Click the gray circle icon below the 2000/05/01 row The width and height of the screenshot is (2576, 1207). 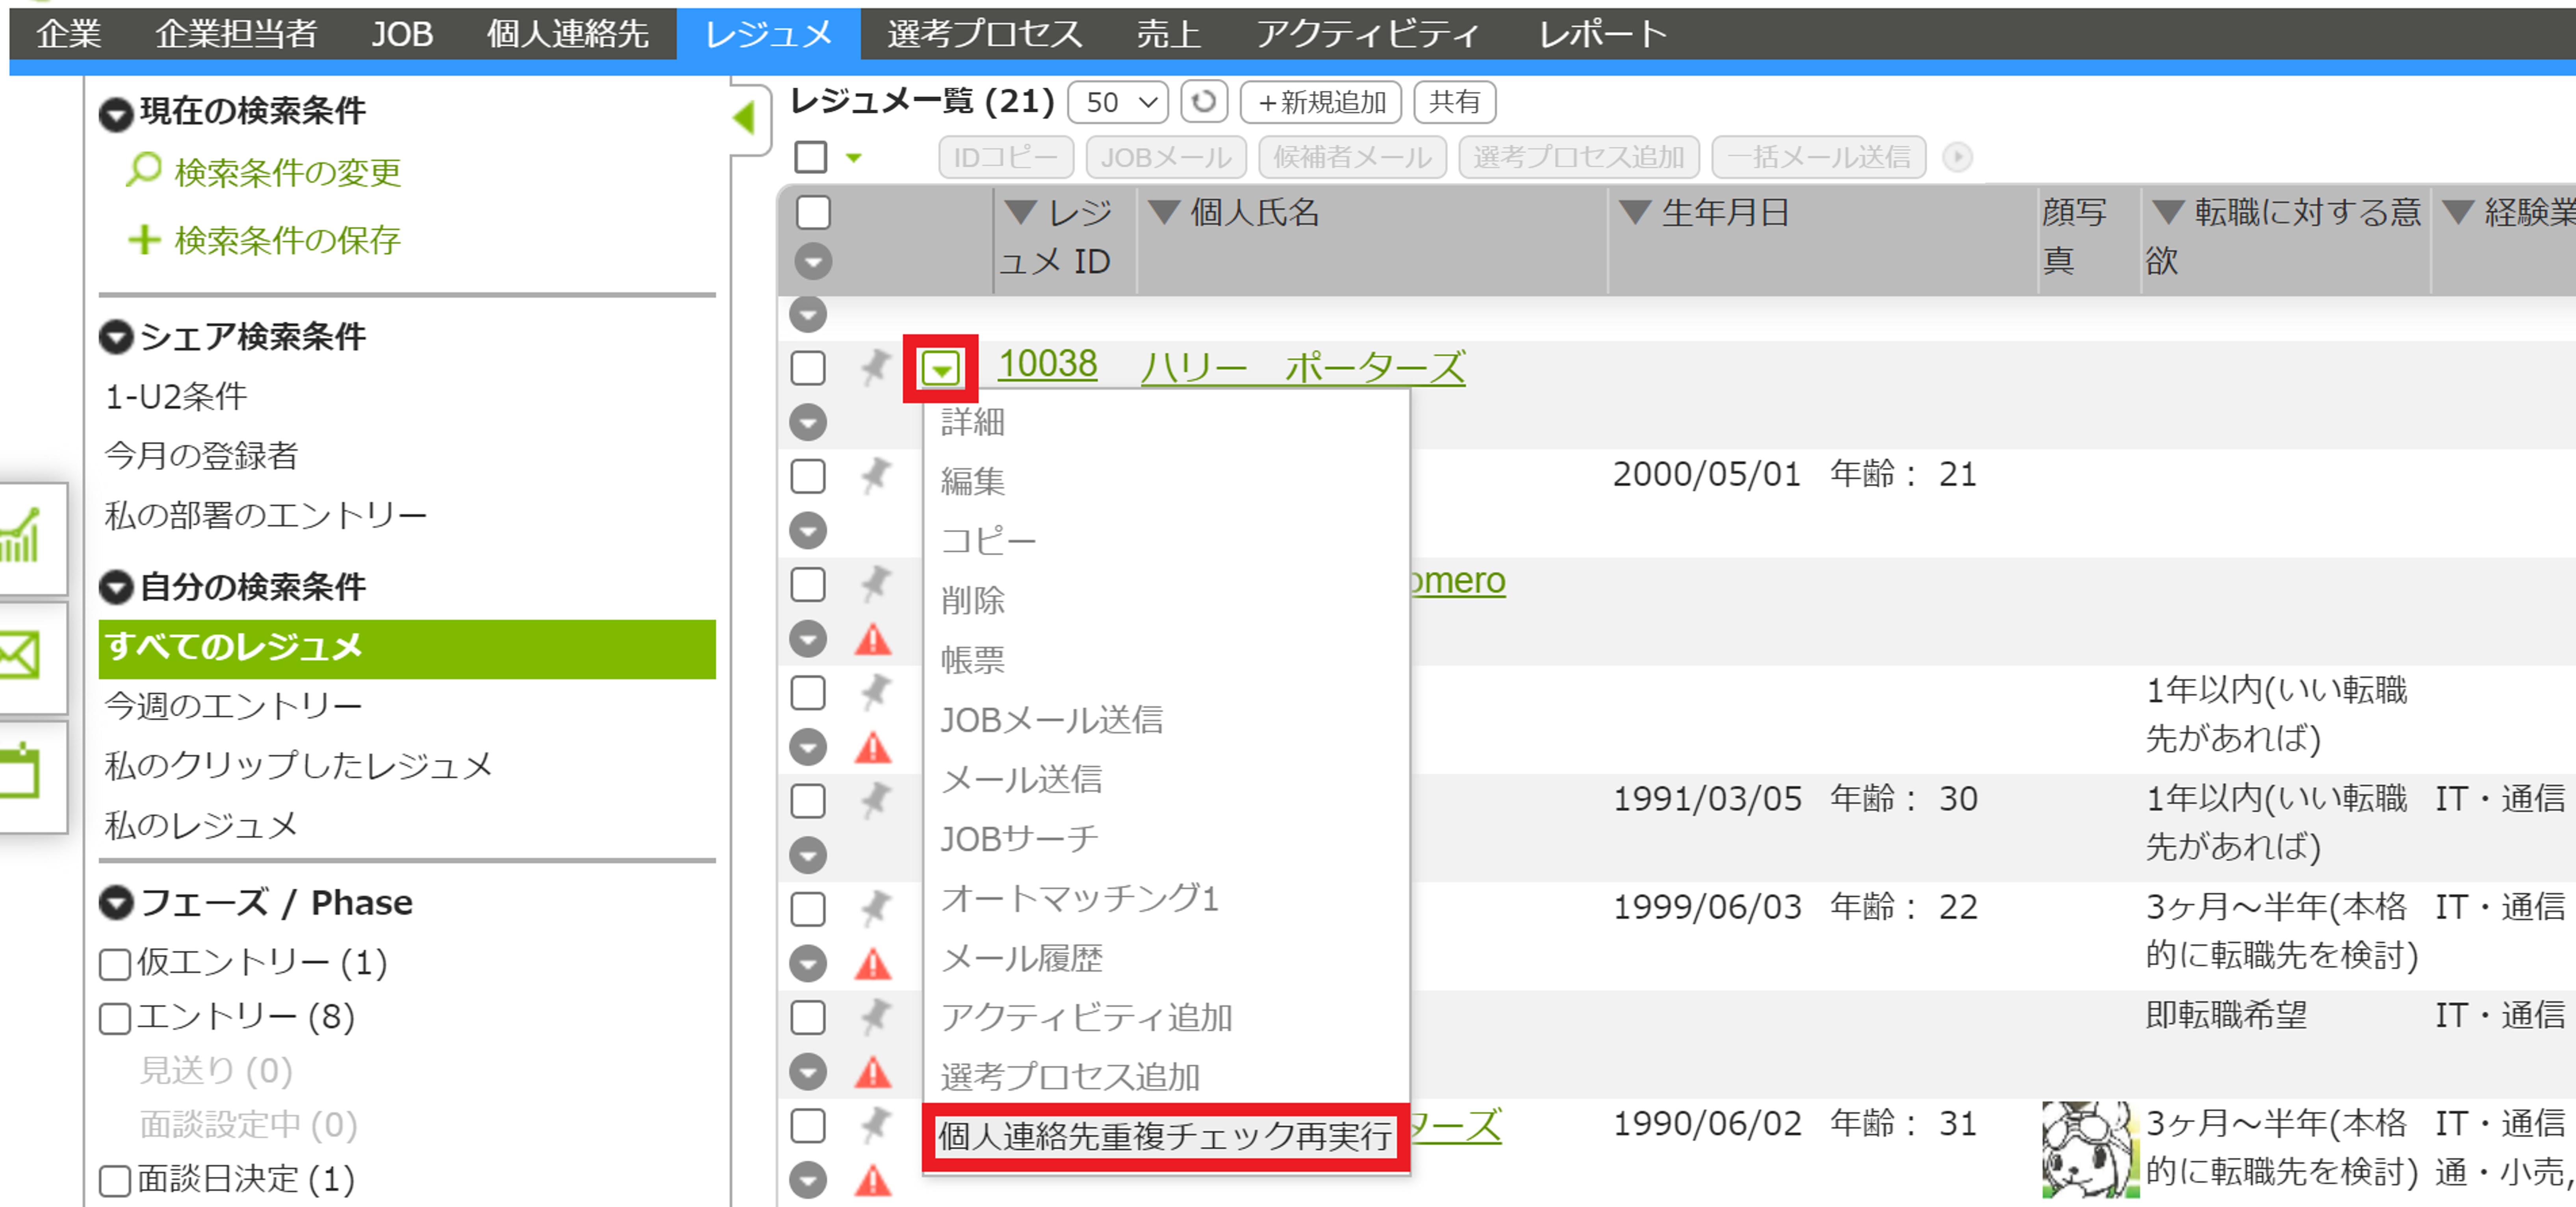coord(808,530)
